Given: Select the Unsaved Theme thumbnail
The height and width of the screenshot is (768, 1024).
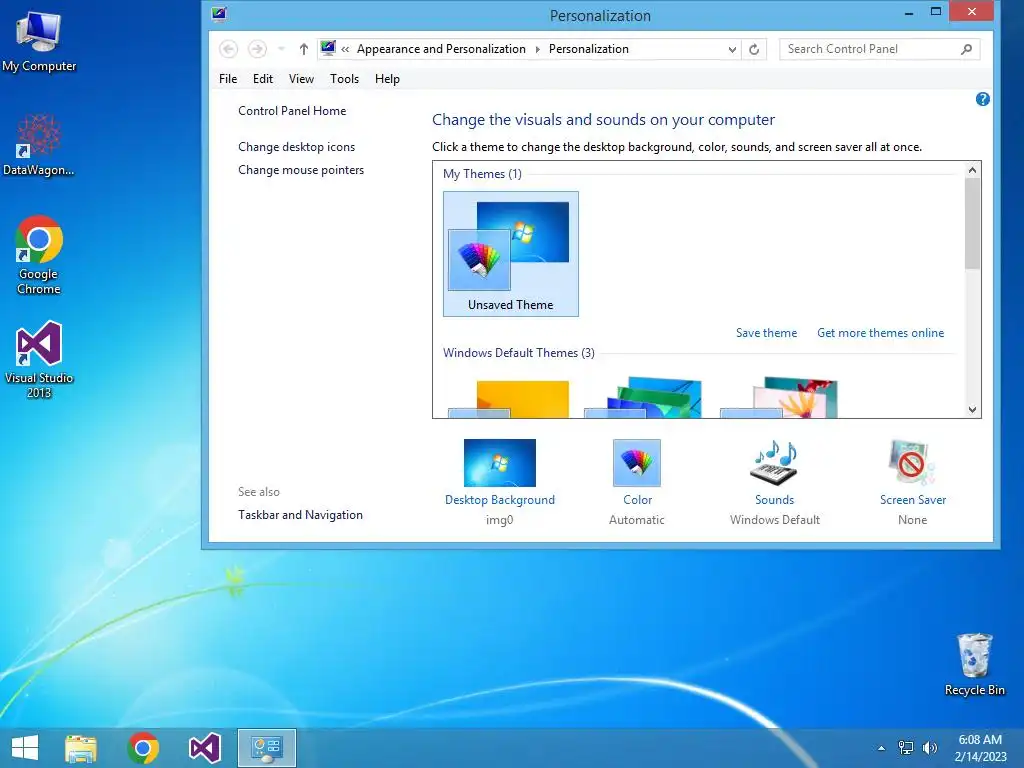Looking at the screenshot, I should click(x=511, y=254).
